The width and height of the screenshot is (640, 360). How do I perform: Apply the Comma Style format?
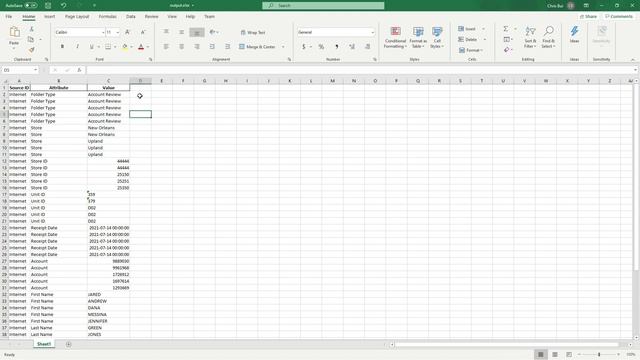[x=337, y=47]
